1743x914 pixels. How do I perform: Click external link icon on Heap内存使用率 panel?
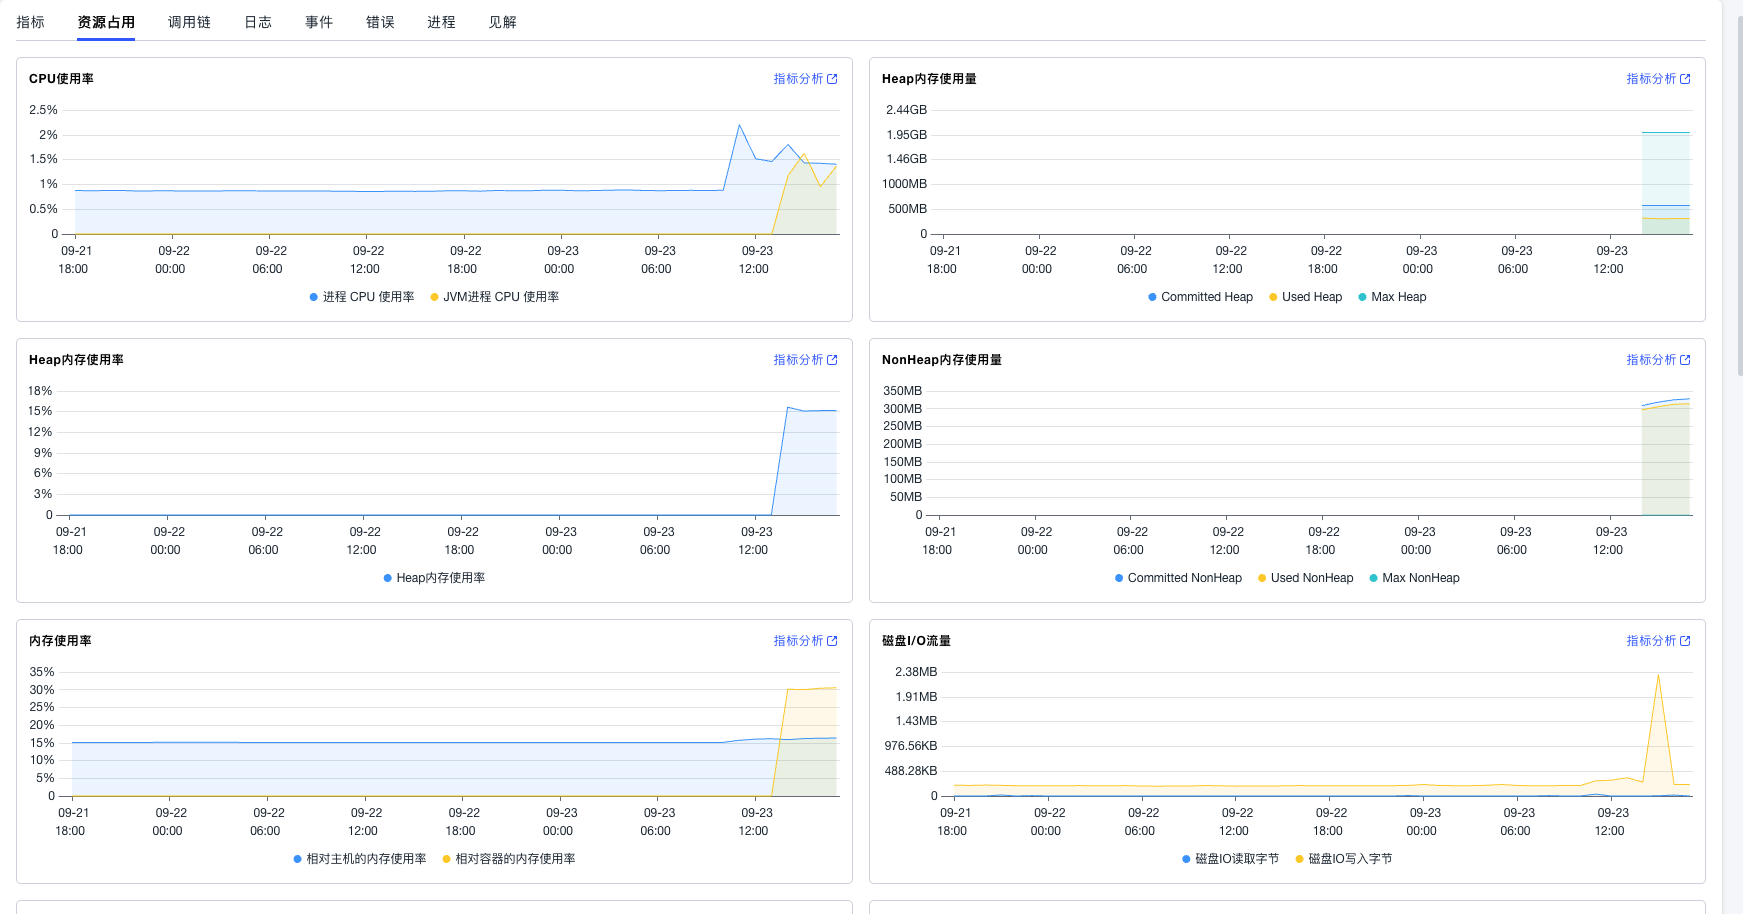pos(832,360)
